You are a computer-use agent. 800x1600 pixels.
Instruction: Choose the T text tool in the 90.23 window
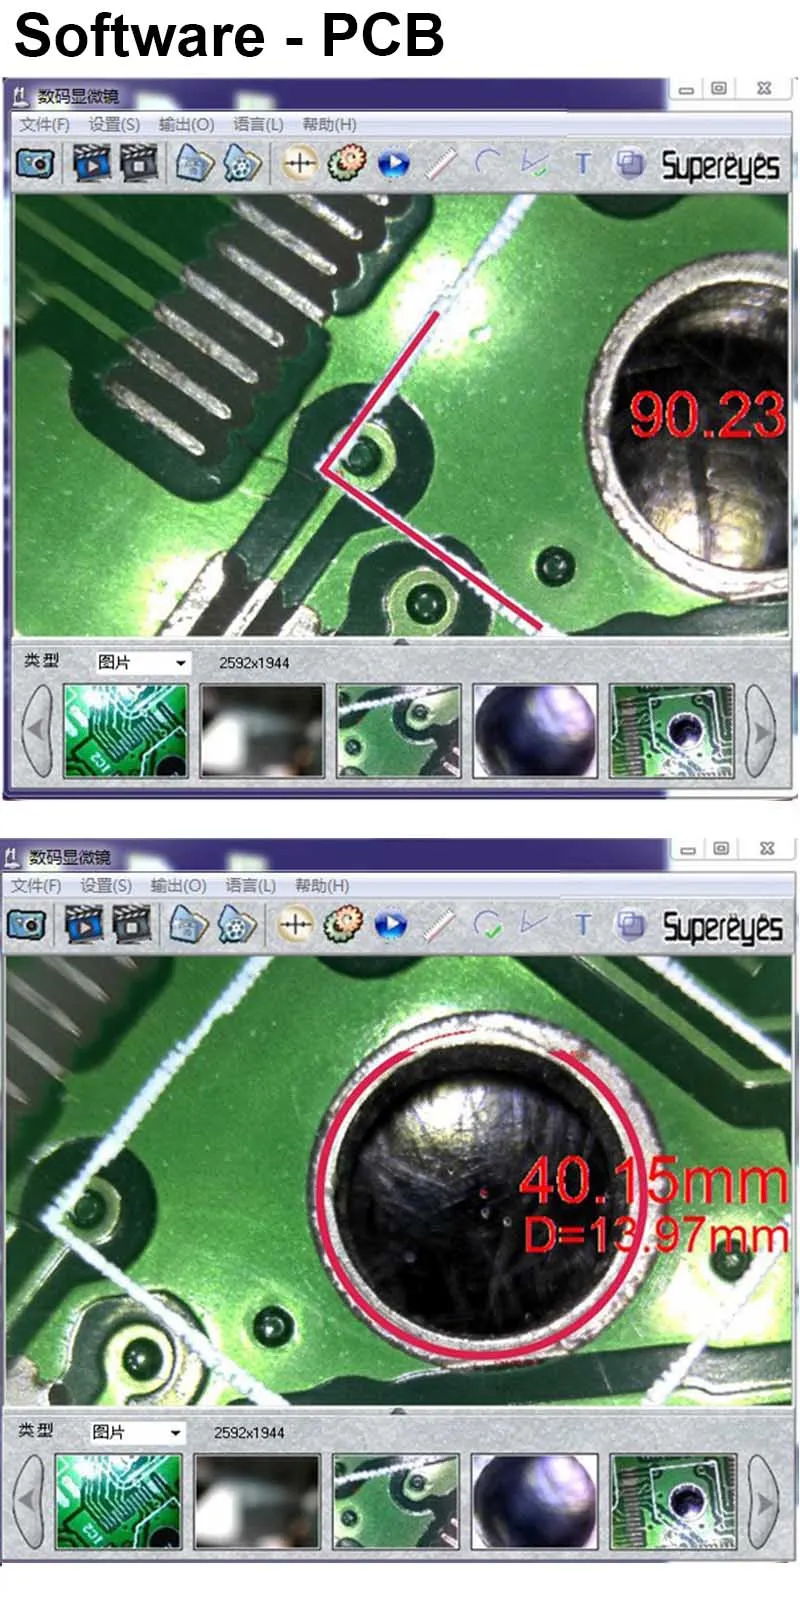point(582,163)
